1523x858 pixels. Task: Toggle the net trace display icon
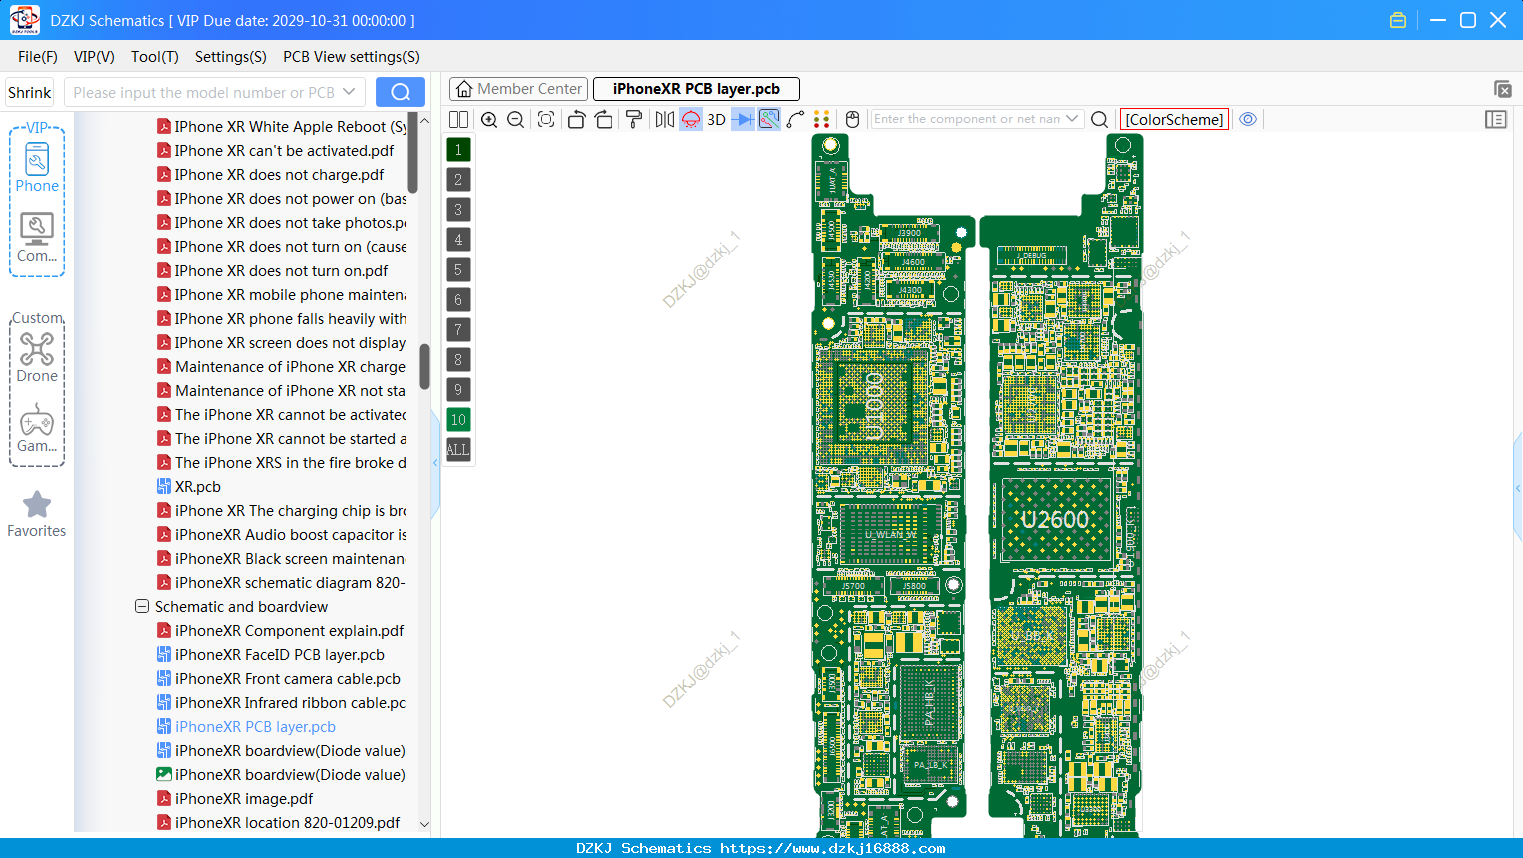coord(769,119)
